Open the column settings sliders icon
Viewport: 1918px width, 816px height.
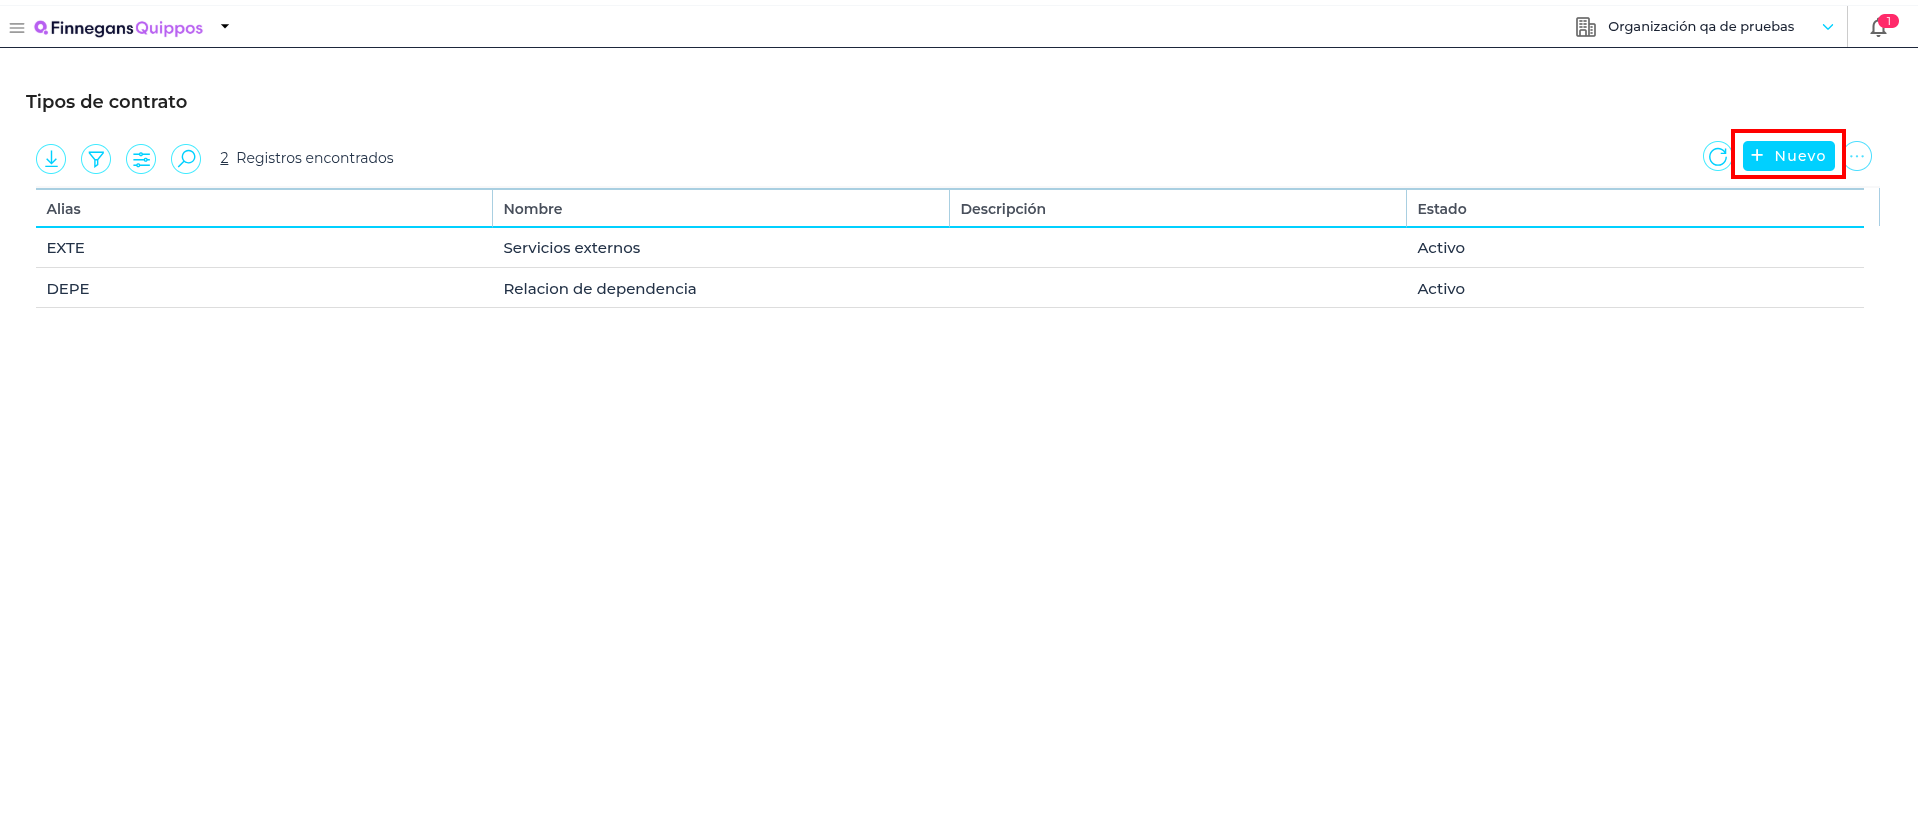(141, 159)
